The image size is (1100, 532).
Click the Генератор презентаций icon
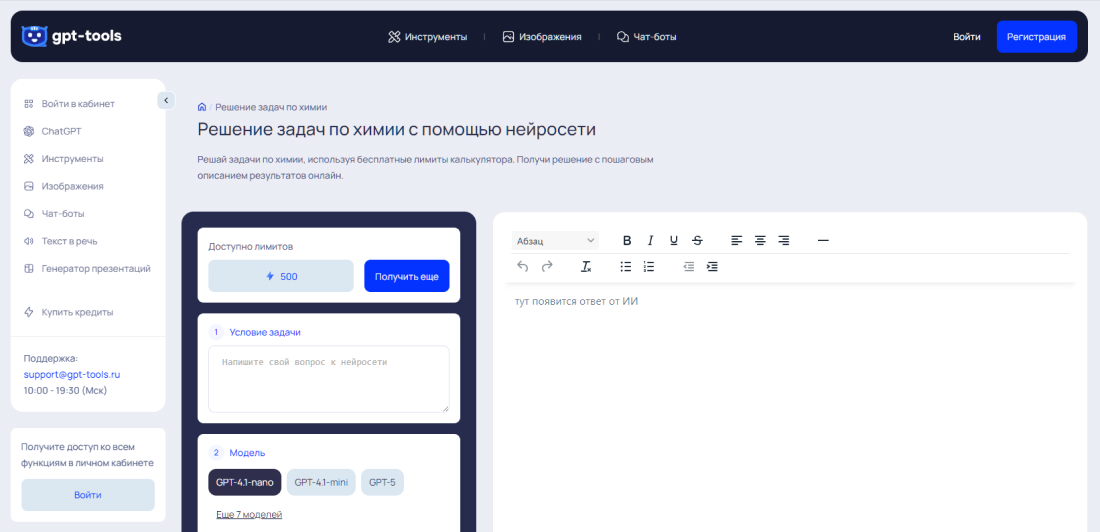(x=29, y=268)
